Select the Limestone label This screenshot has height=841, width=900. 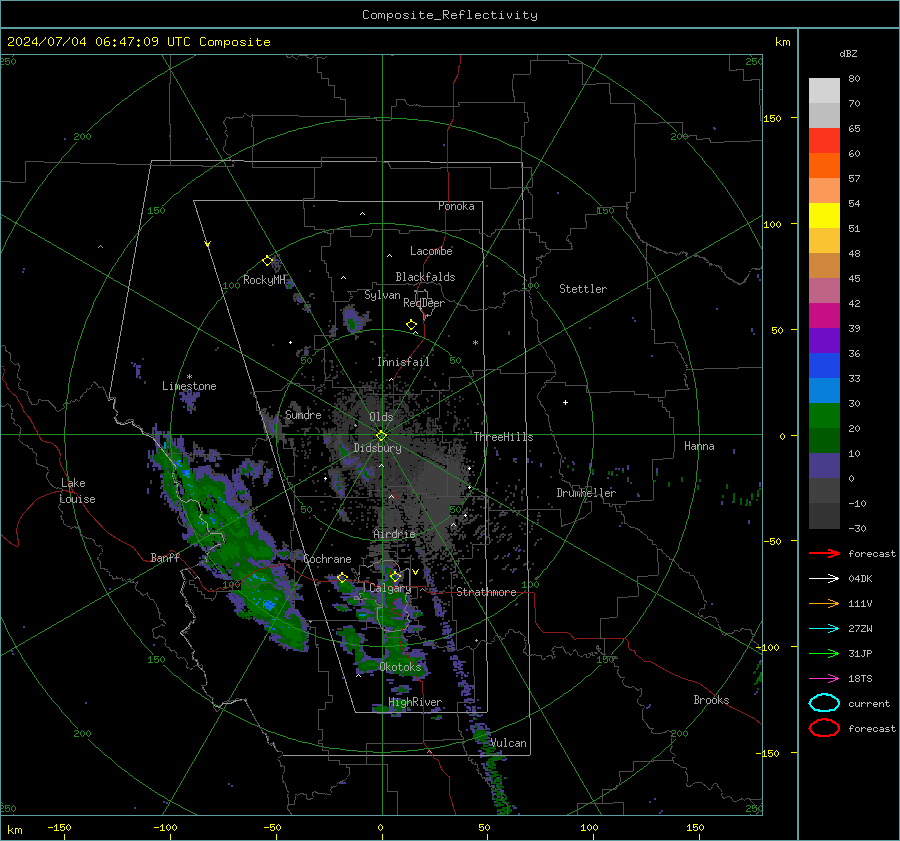[189, 386]
